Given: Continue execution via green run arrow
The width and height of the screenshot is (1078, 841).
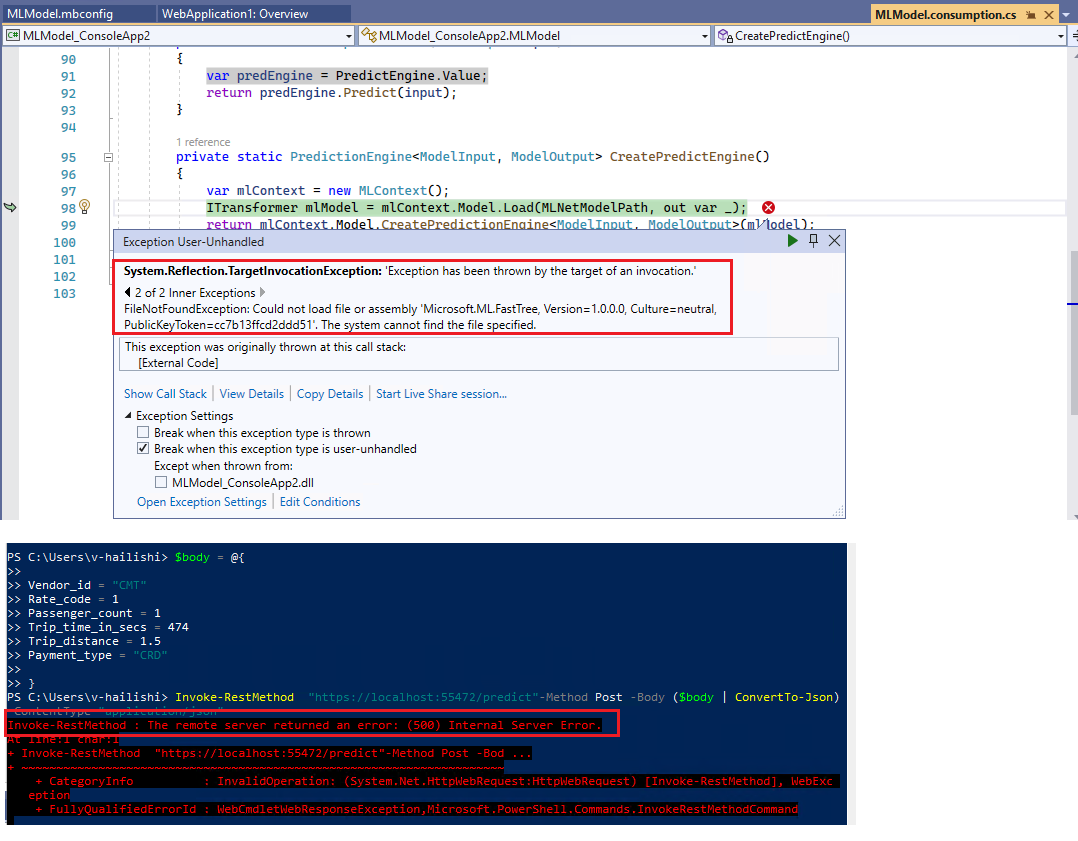Looking at the screenshot, I should [x=792, y=240].
